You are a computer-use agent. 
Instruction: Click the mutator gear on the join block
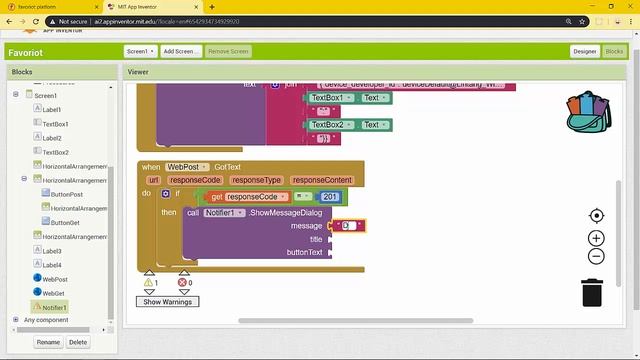click(275, 85)
